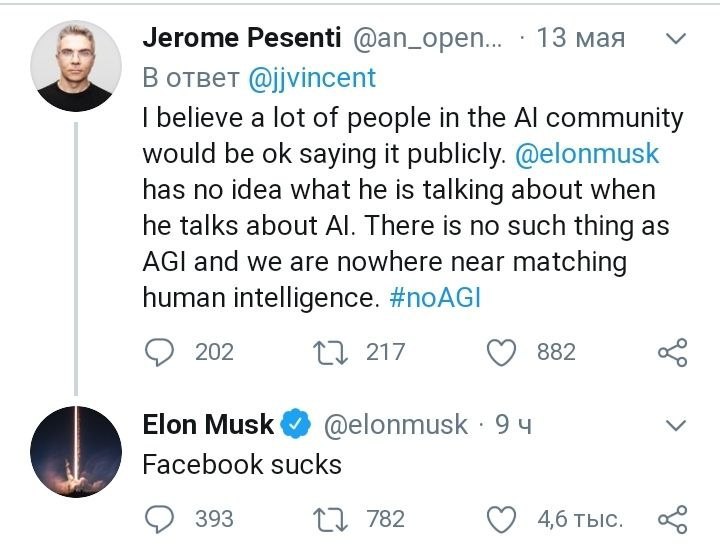
Task: Reply to Elon Musk's tweet
Action: (160, 518)
